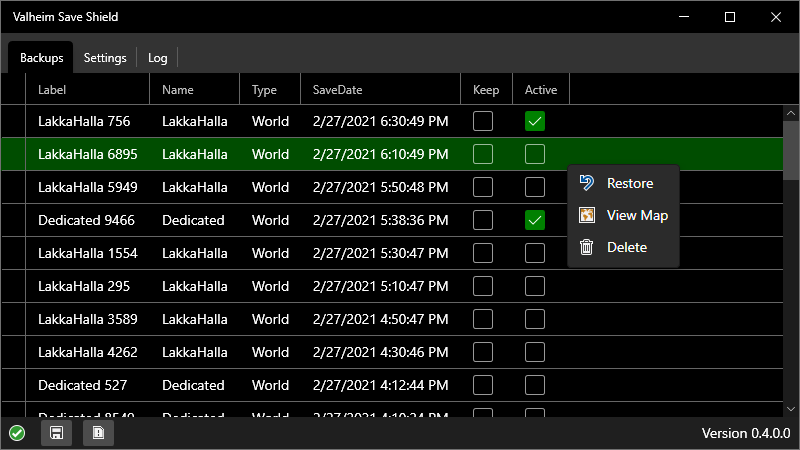Sort by the SaveDate column header
Screen dimensions: 800x450
click(381, 90)
